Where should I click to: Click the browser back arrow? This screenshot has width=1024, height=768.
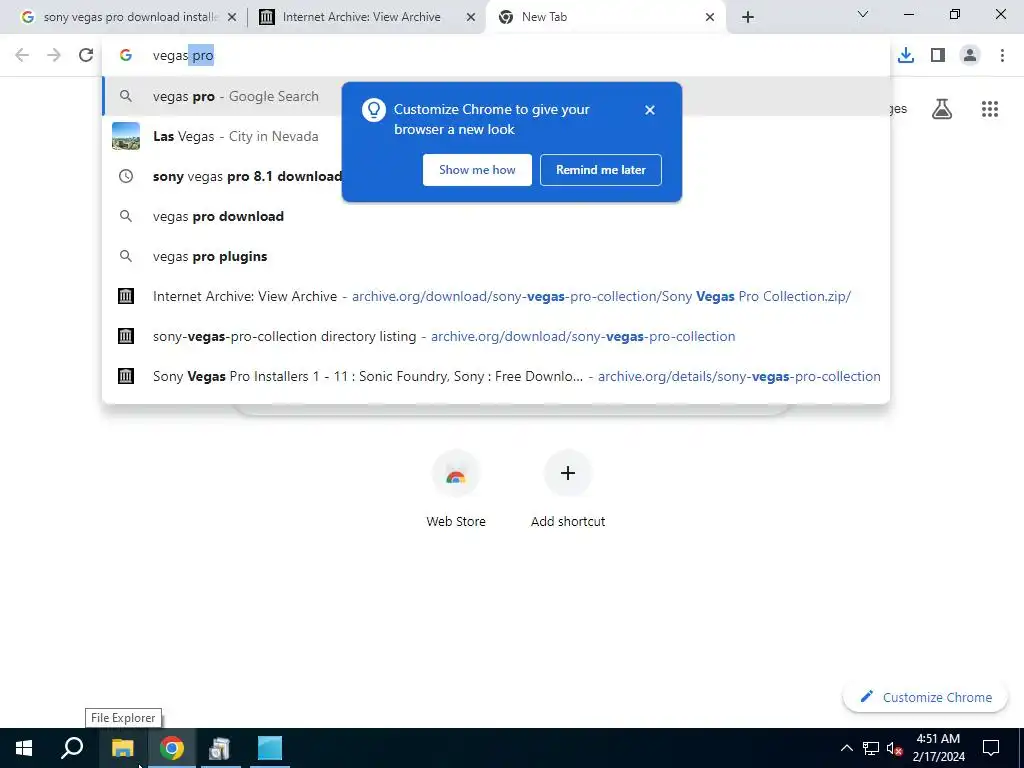point(22,56)
